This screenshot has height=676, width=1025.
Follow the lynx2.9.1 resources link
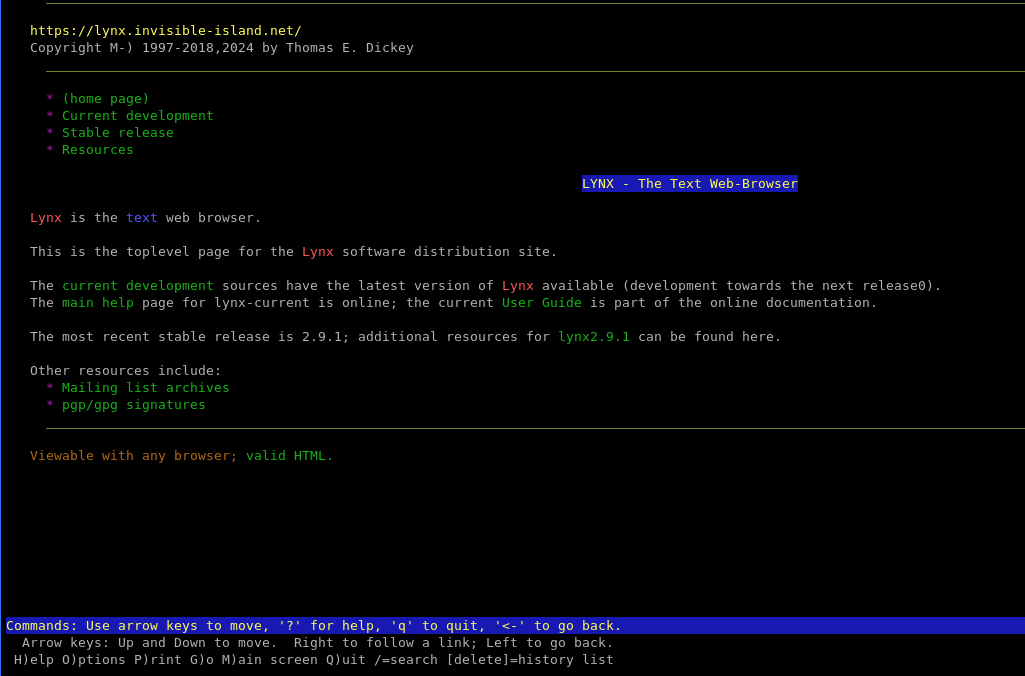click(x=594, y=337)
